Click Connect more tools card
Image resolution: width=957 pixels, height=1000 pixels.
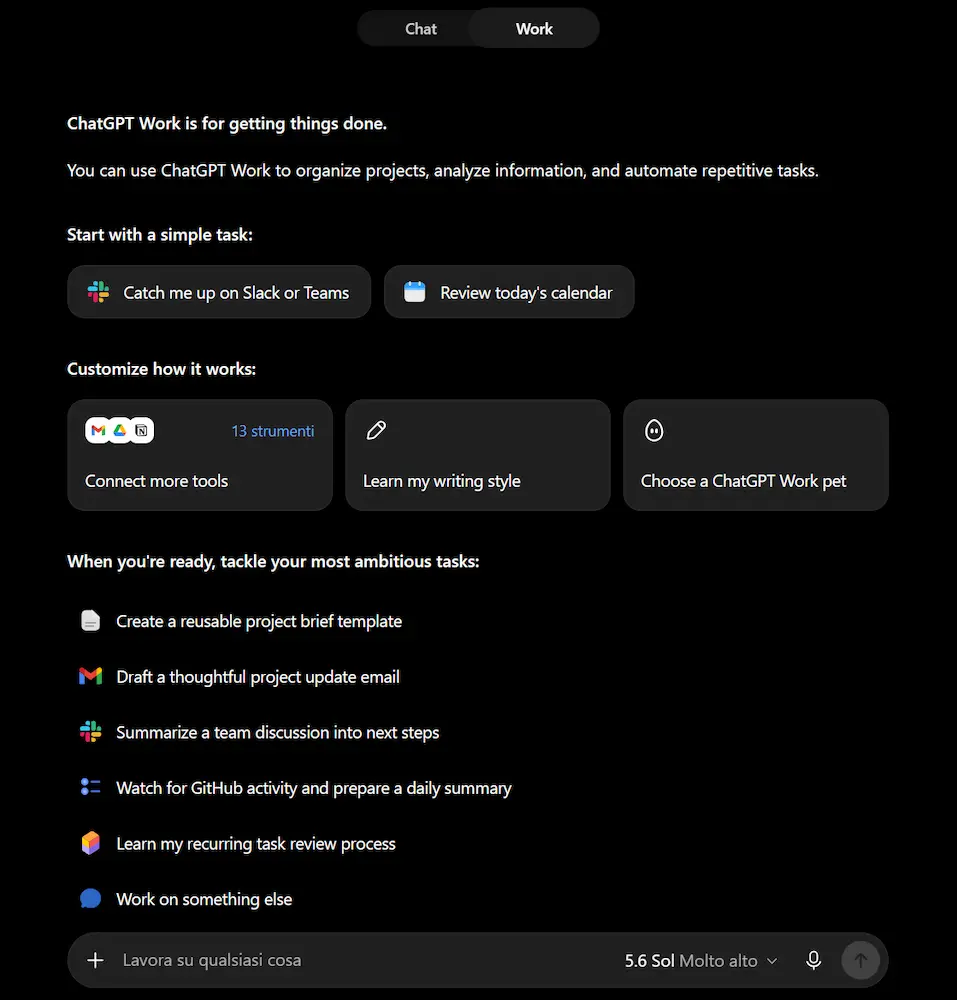(x=200, y=455)
